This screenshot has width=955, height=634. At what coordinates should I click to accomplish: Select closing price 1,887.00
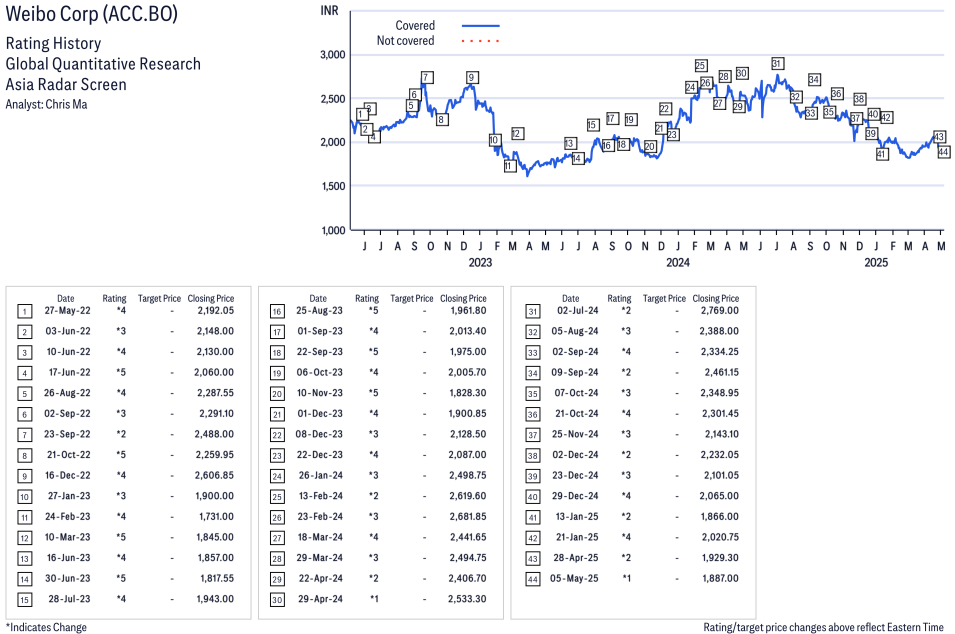[721, 579]
